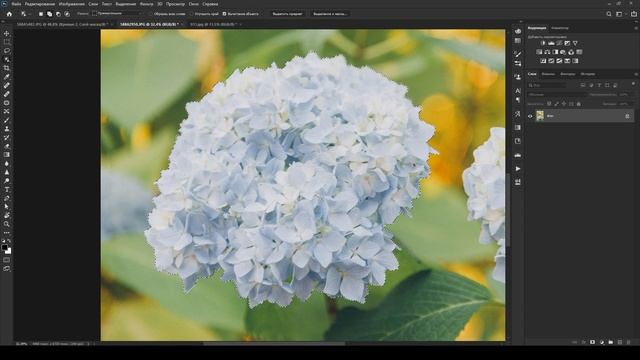Open the layer fill dropdown
This screenshot has width=640, height=360.
[626, 104]
